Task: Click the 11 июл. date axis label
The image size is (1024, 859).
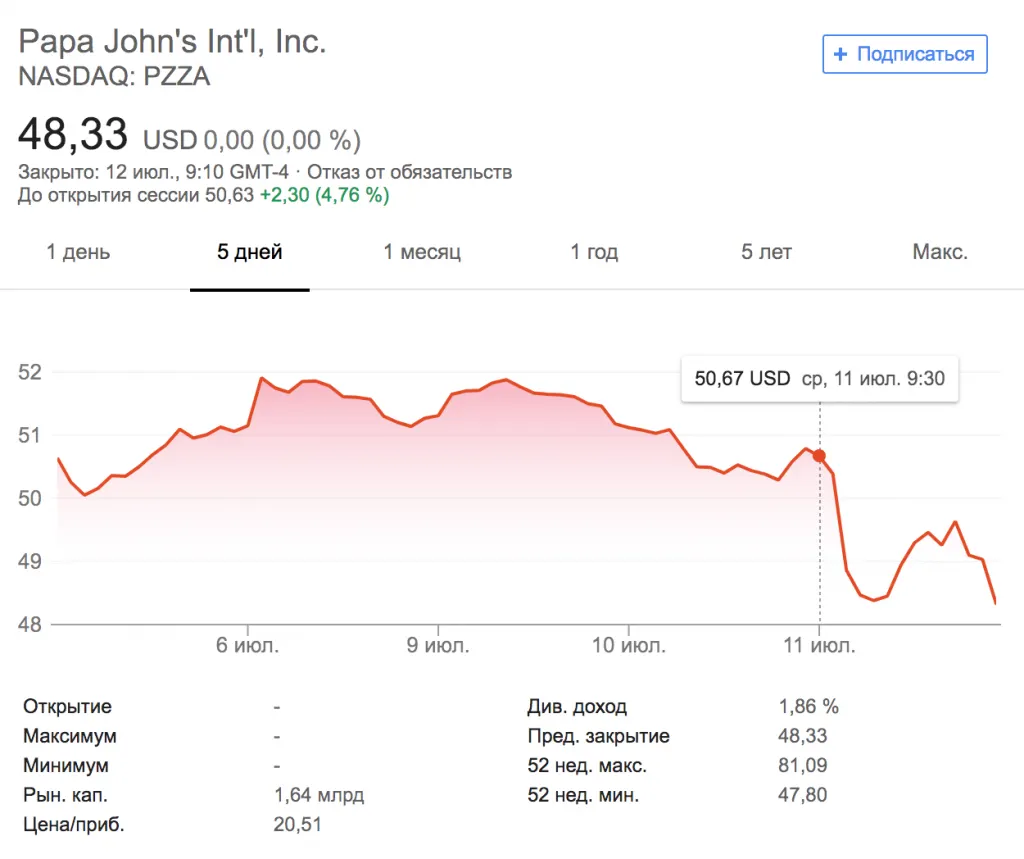Action: [820, 646]
